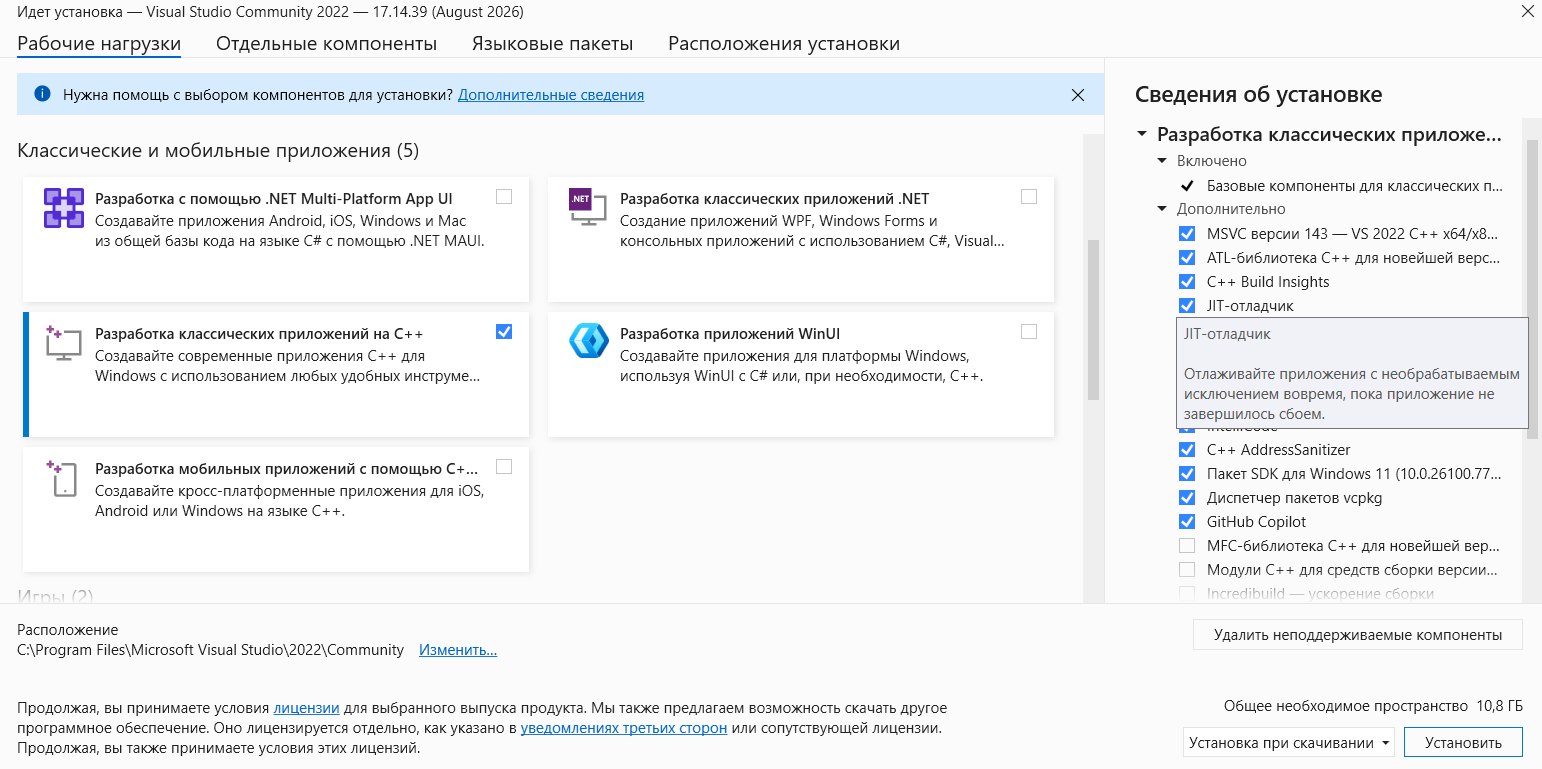
Task: Open the 'Установка при скачивании' dropdown
Action: [x=1289, y=743]
